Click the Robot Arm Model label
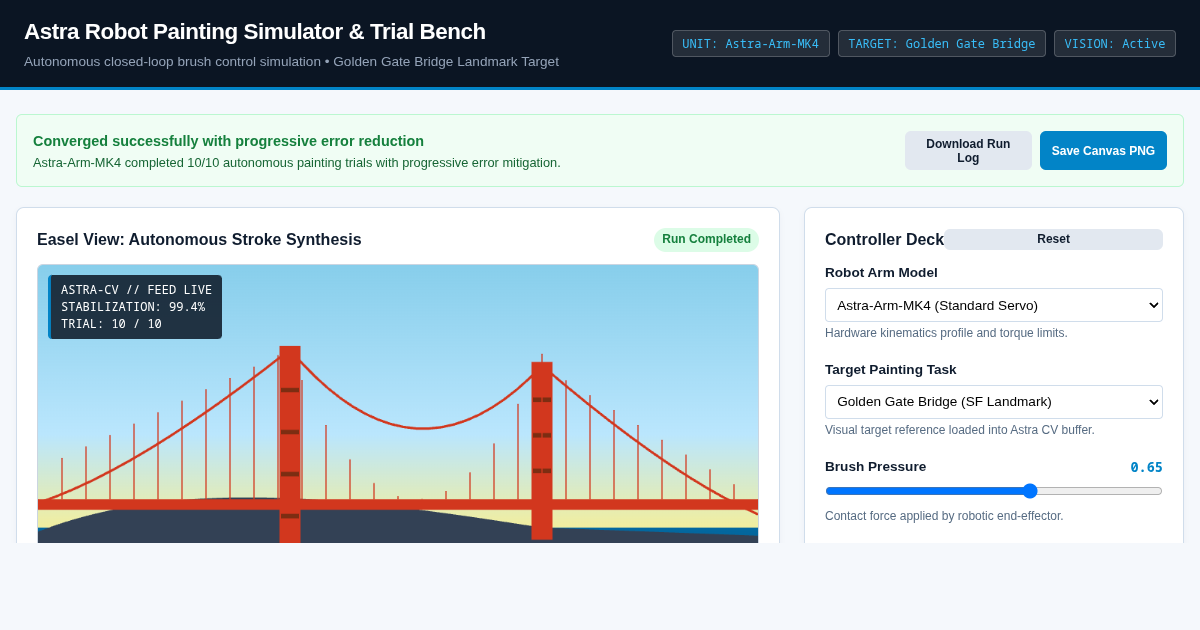 click(x=881, y=273)
